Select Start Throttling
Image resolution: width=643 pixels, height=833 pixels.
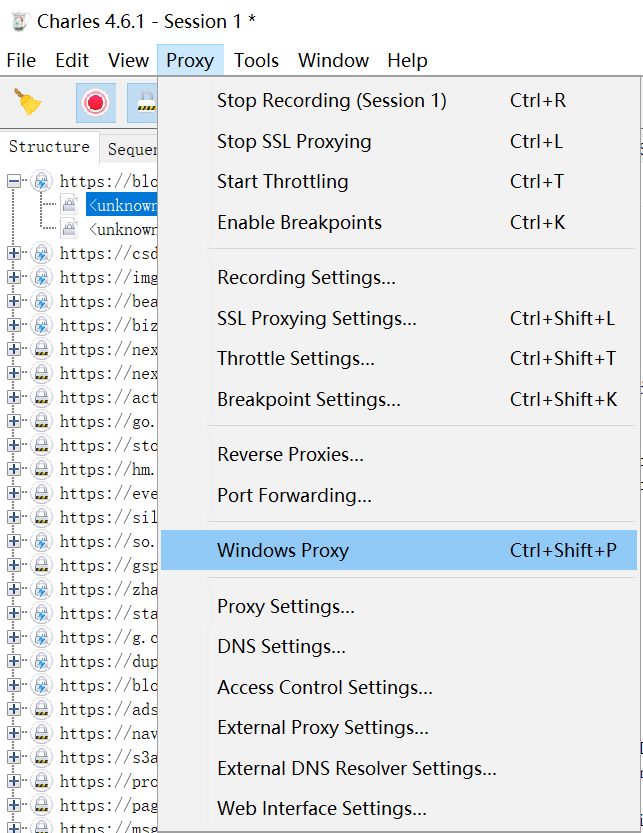coord(399,182)
